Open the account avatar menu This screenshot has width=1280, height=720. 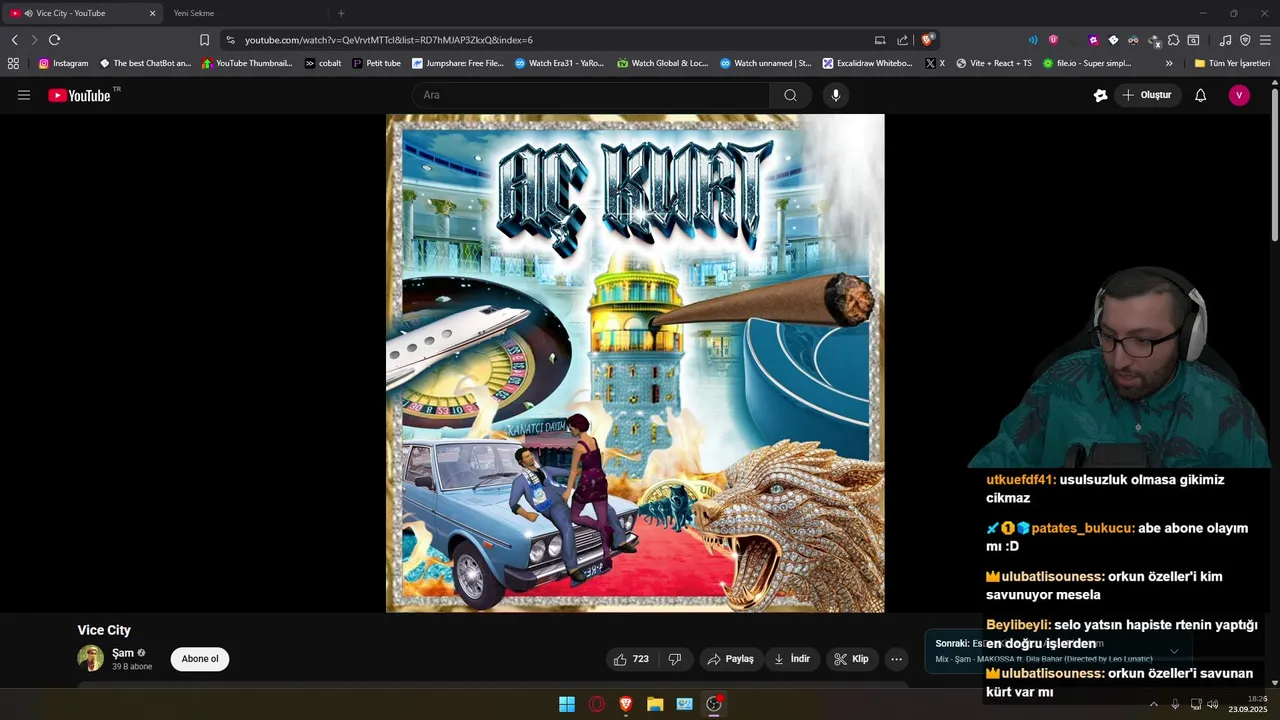[1239, 95]
